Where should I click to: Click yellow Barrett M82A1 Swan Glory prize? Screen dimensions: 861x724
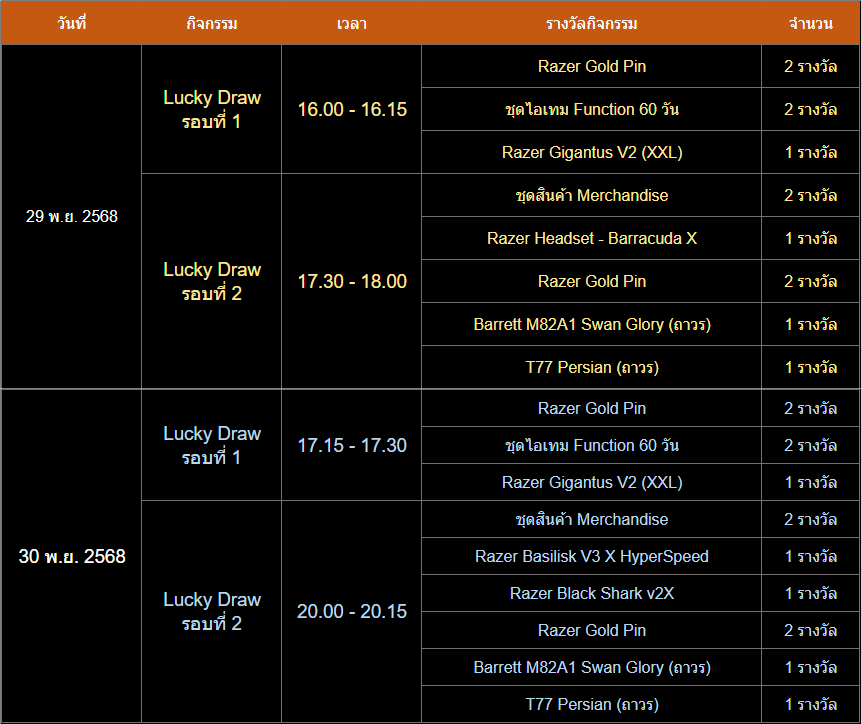(592, 324)
